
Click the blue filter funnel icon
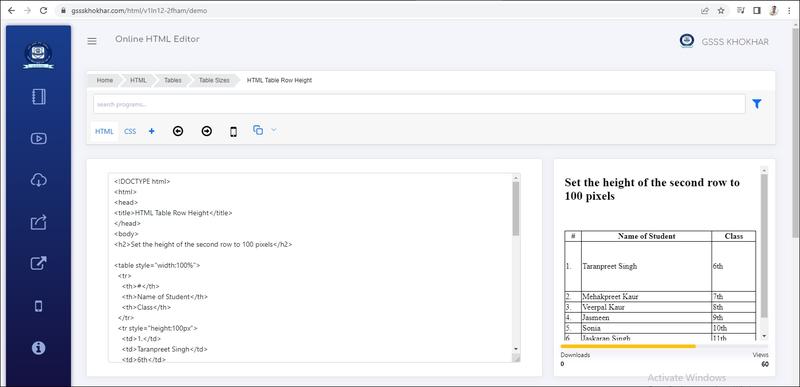[x=757, y=104]
